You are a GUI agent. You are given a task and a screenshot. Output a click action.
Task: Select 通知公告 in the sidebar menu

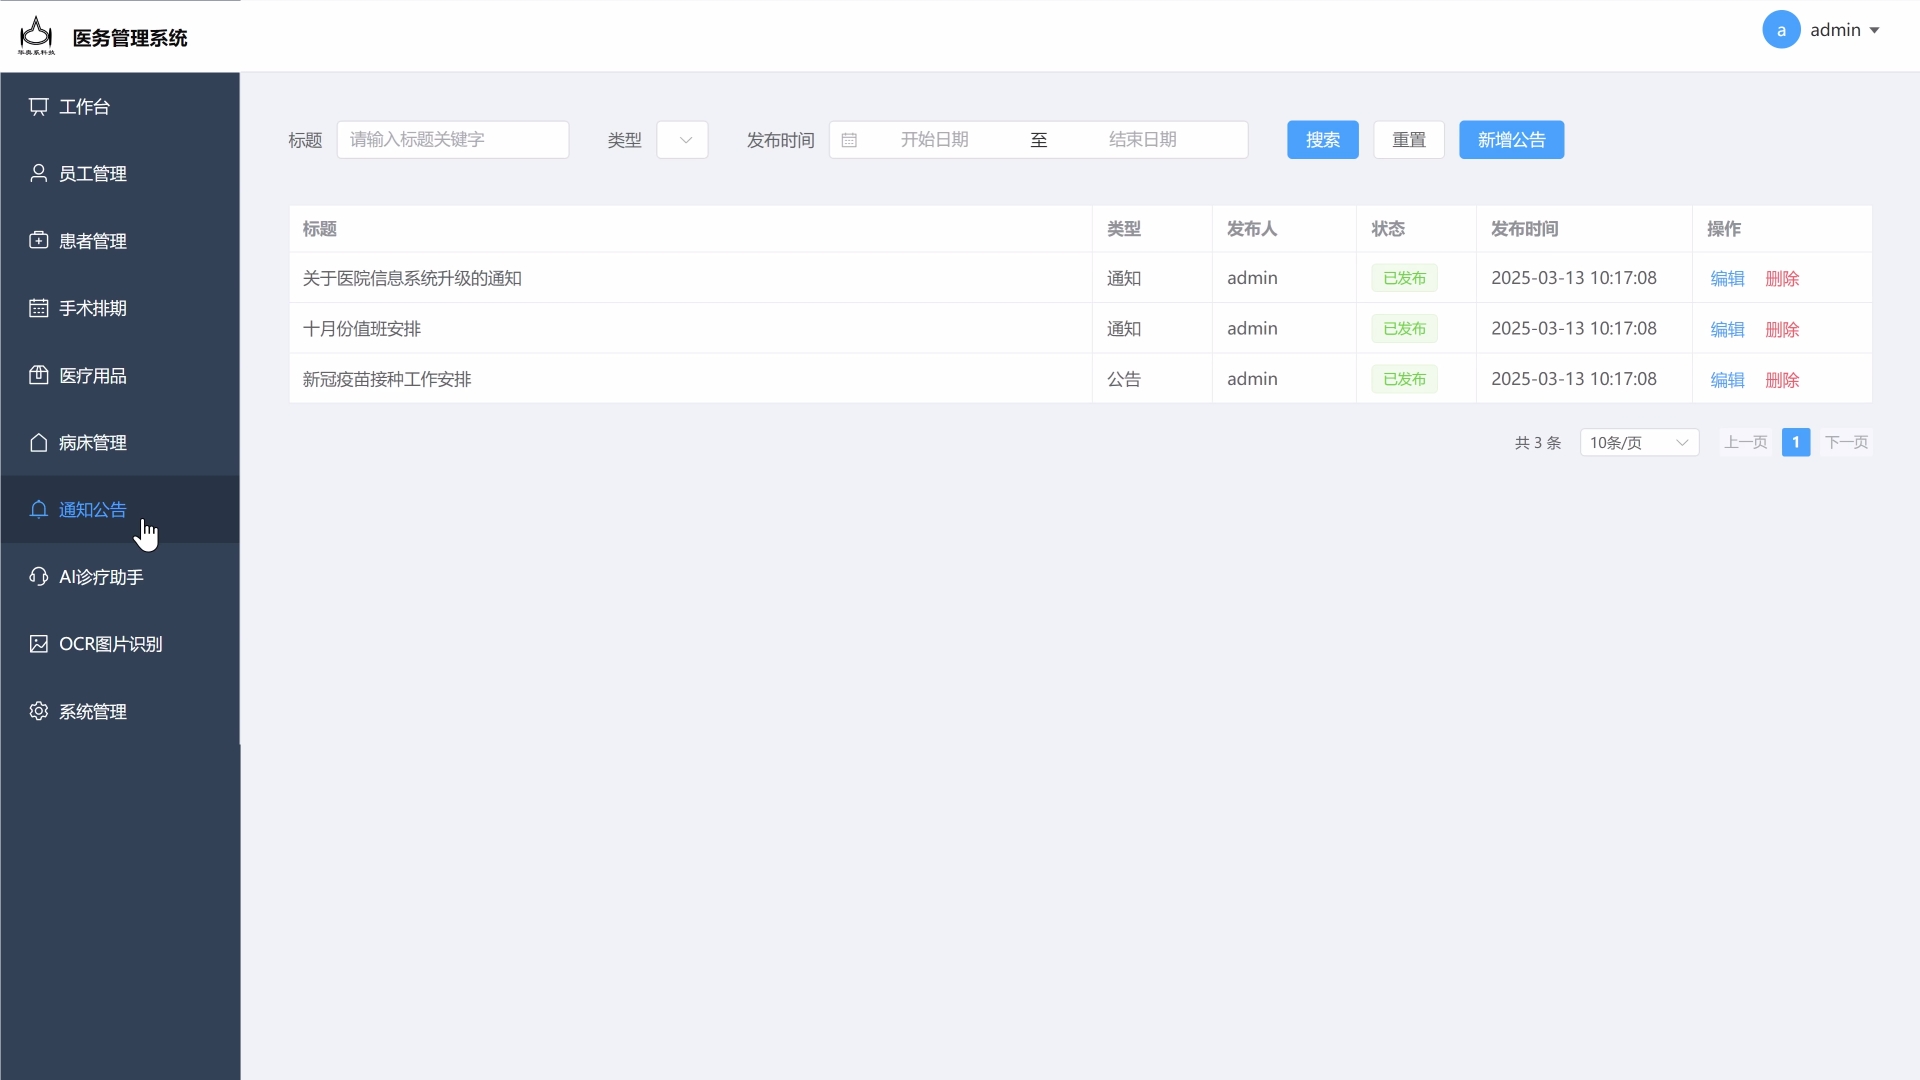[x=92, y=510]
